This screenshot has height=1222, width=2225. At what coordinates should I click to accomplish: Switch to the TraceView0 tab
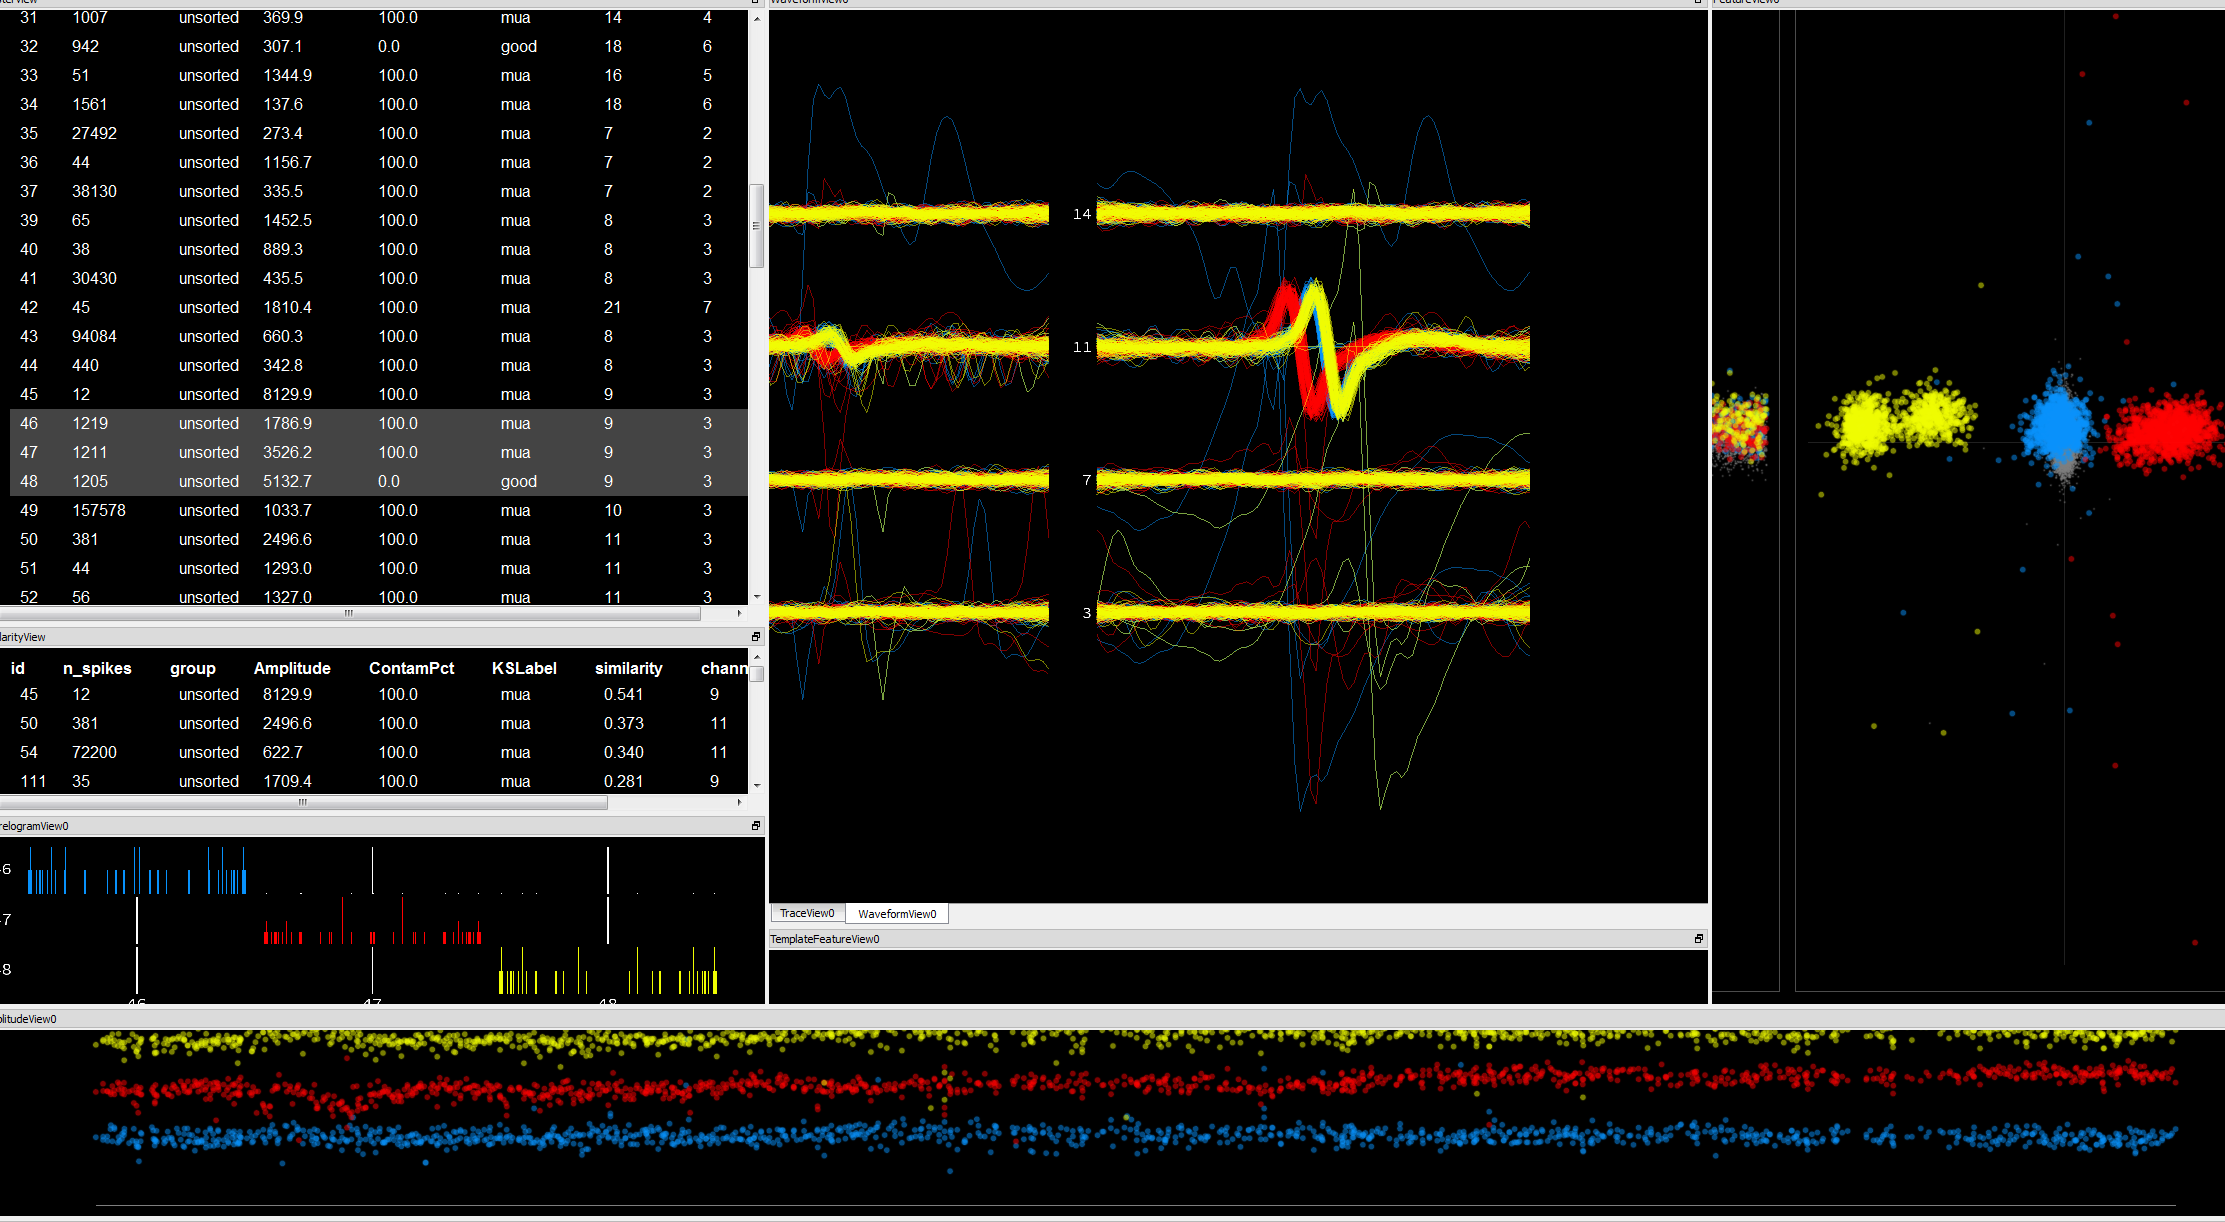point(807,913)
